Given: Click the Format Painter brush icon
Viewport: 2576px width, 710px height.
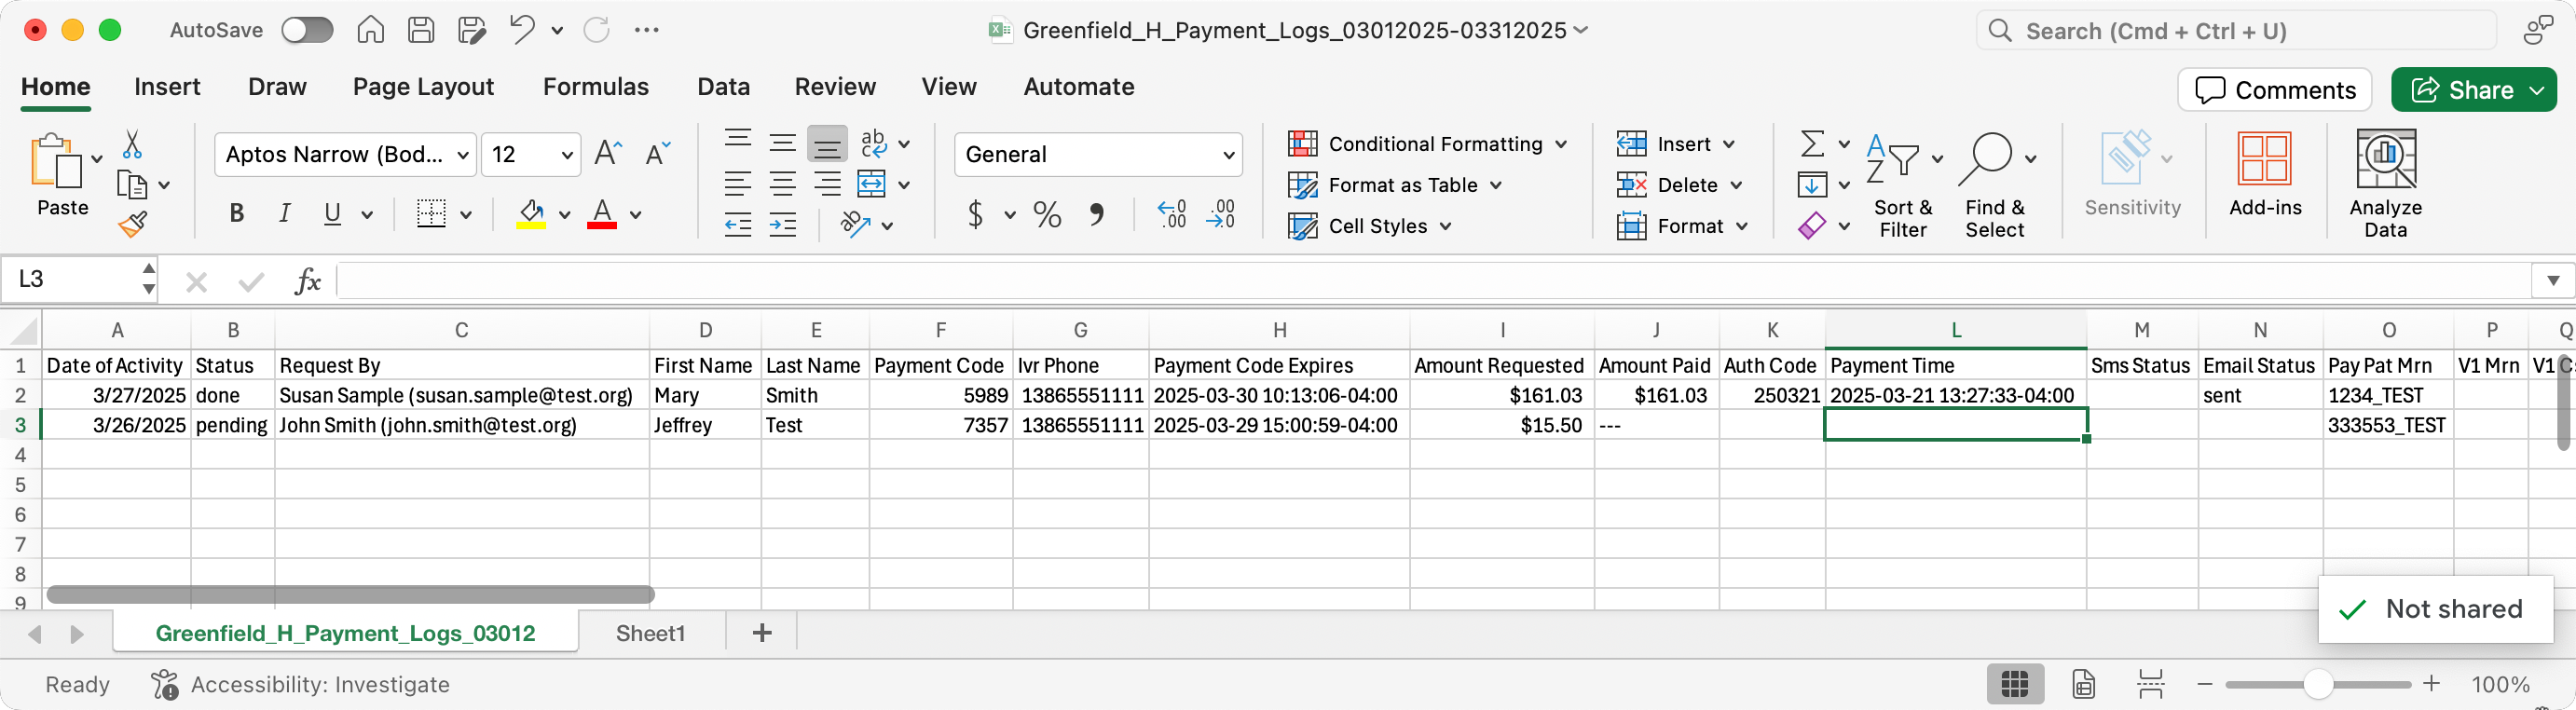Looking at the screenshot, I should (132, 224).
